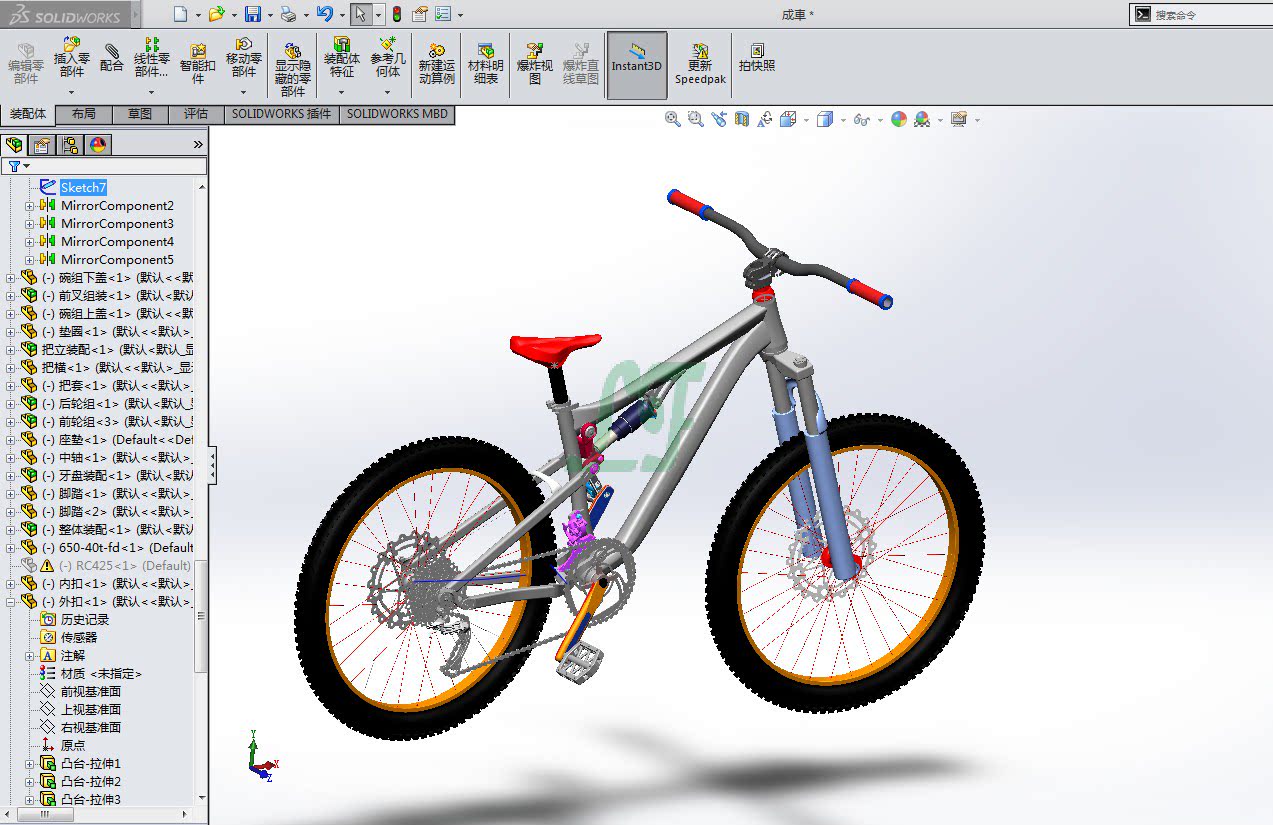Click the Zoom to Area icon
Viewport: 1273px width, 825px height.
pos(696,119)
